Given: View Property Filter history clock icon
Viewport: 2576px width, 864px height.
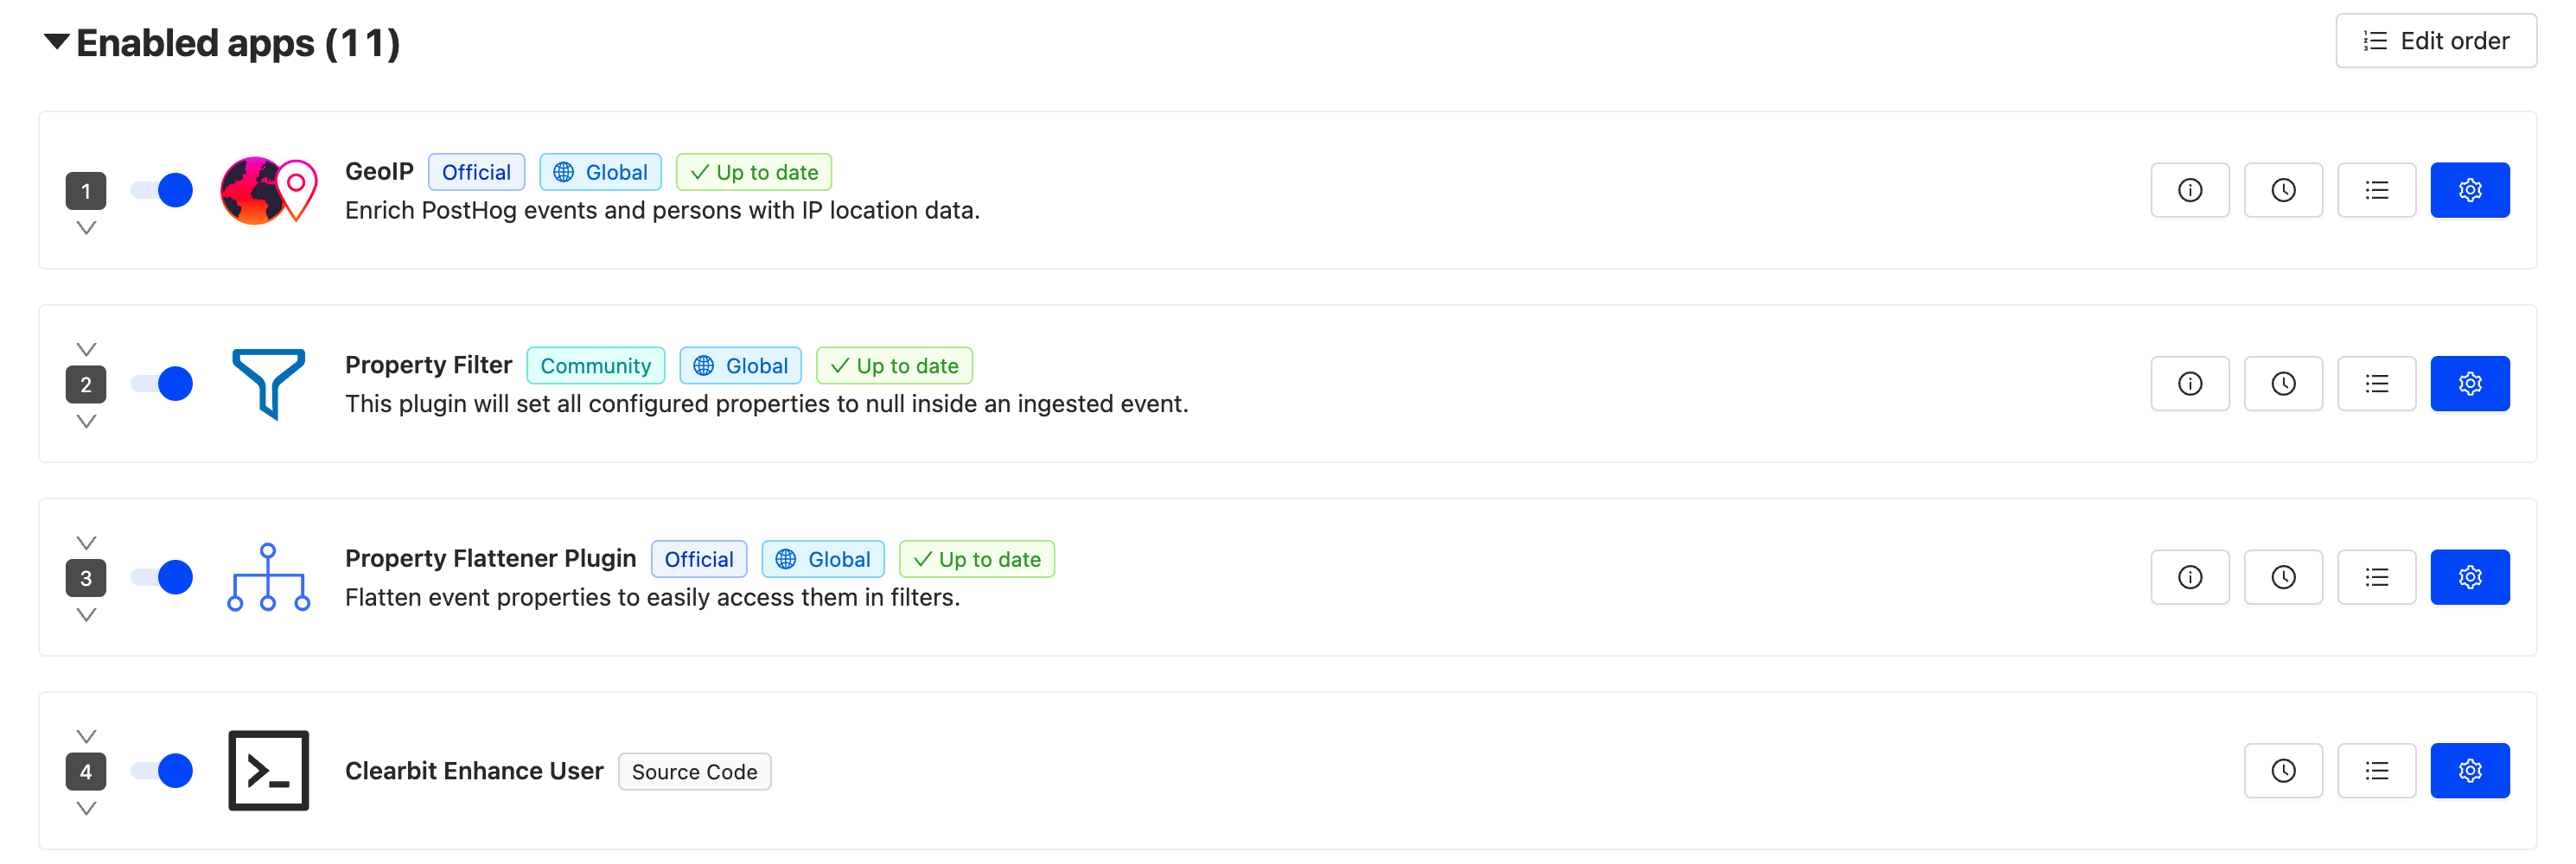Looking at the screenshot, I should 2282,384.
